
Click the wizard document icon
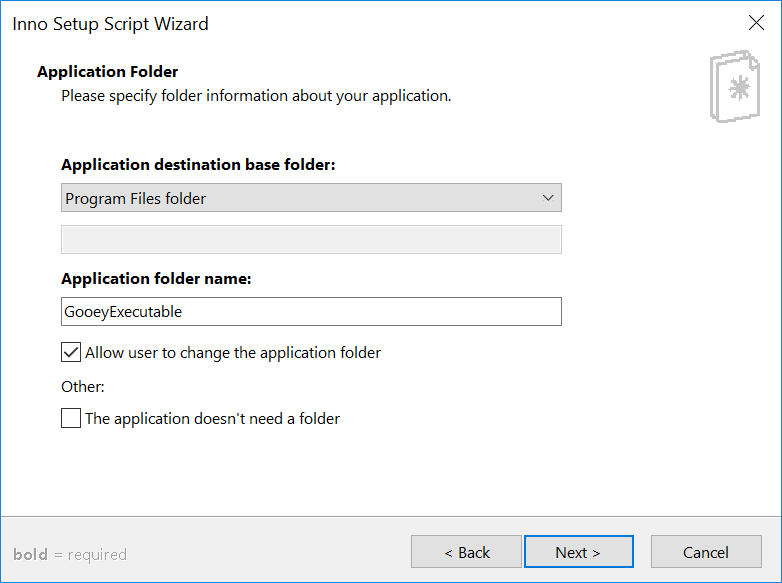(x=735, y=86)
